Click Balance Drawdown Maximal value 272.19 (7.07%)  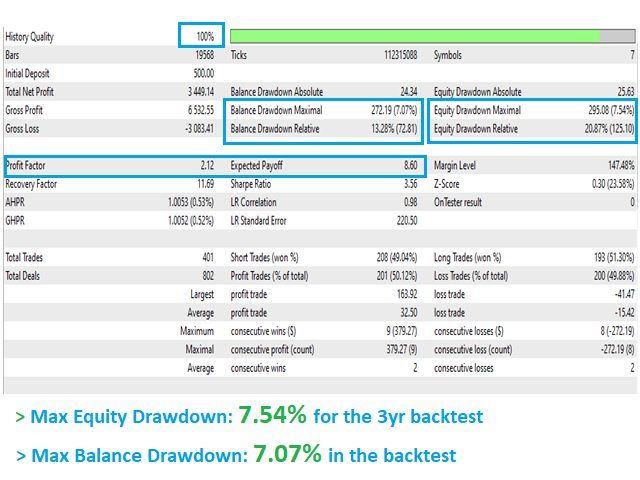pyautogui.click(x=394, y=110)
